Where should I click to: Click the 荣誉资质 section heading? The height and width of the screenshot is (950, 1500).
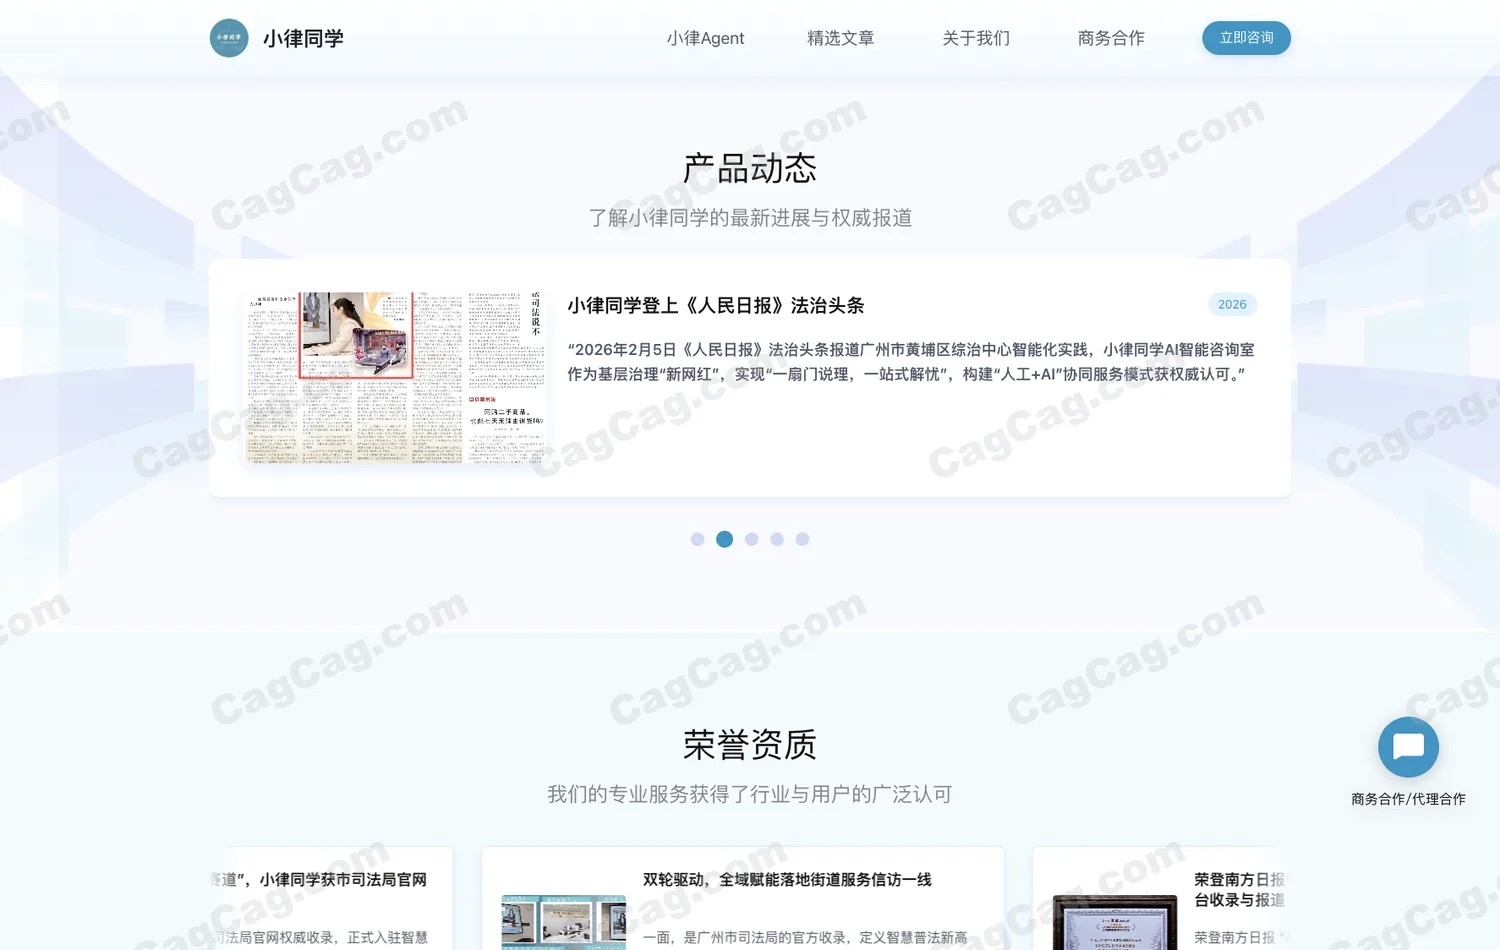tap(750, 744)
